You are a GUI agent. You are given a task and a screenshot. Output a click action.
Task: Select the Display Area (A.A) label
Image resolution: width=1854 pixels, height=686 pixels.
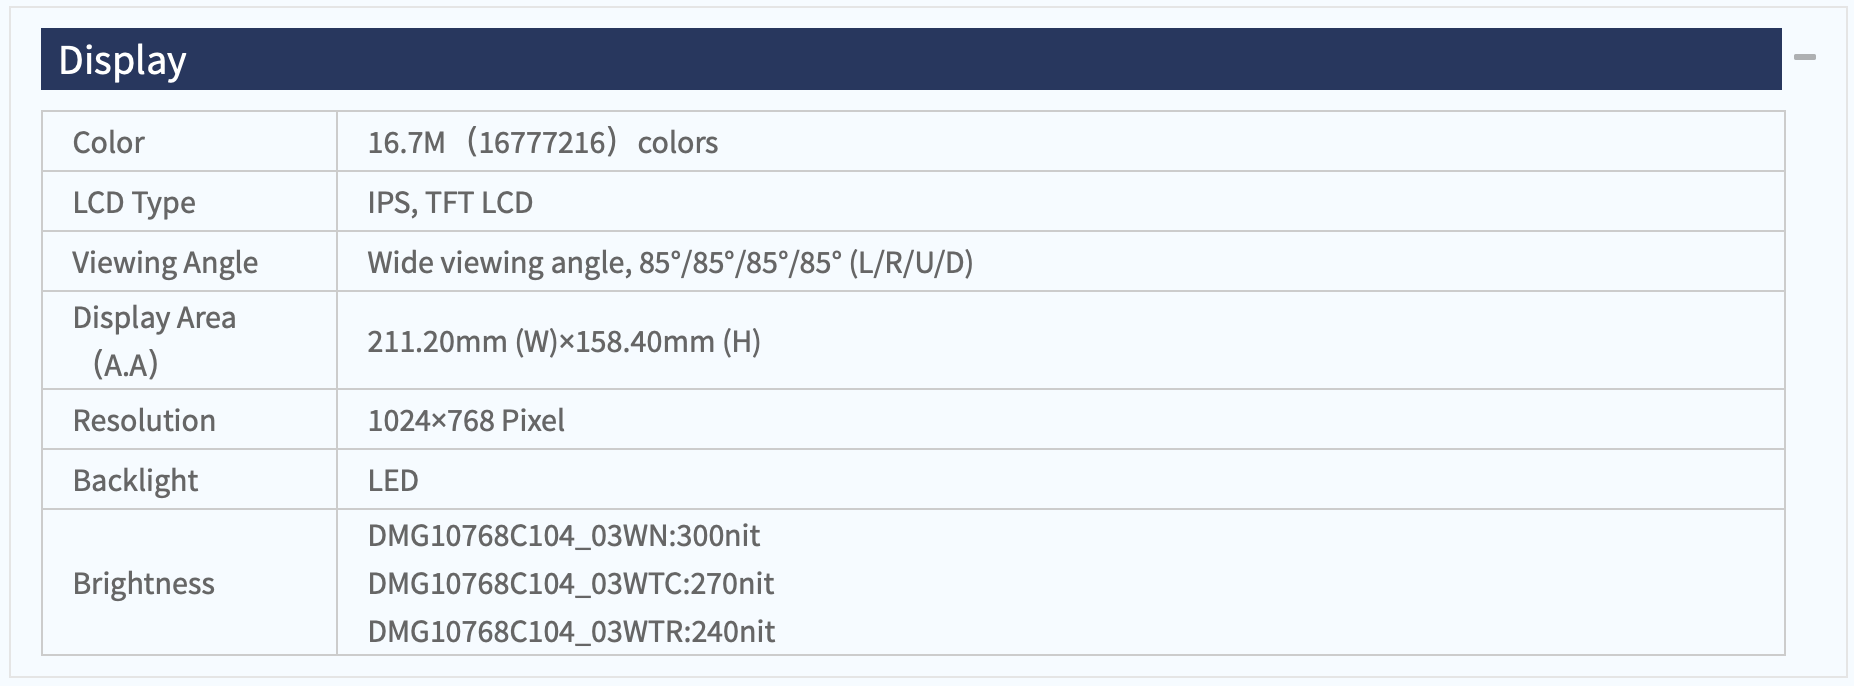tap(154, 341)
